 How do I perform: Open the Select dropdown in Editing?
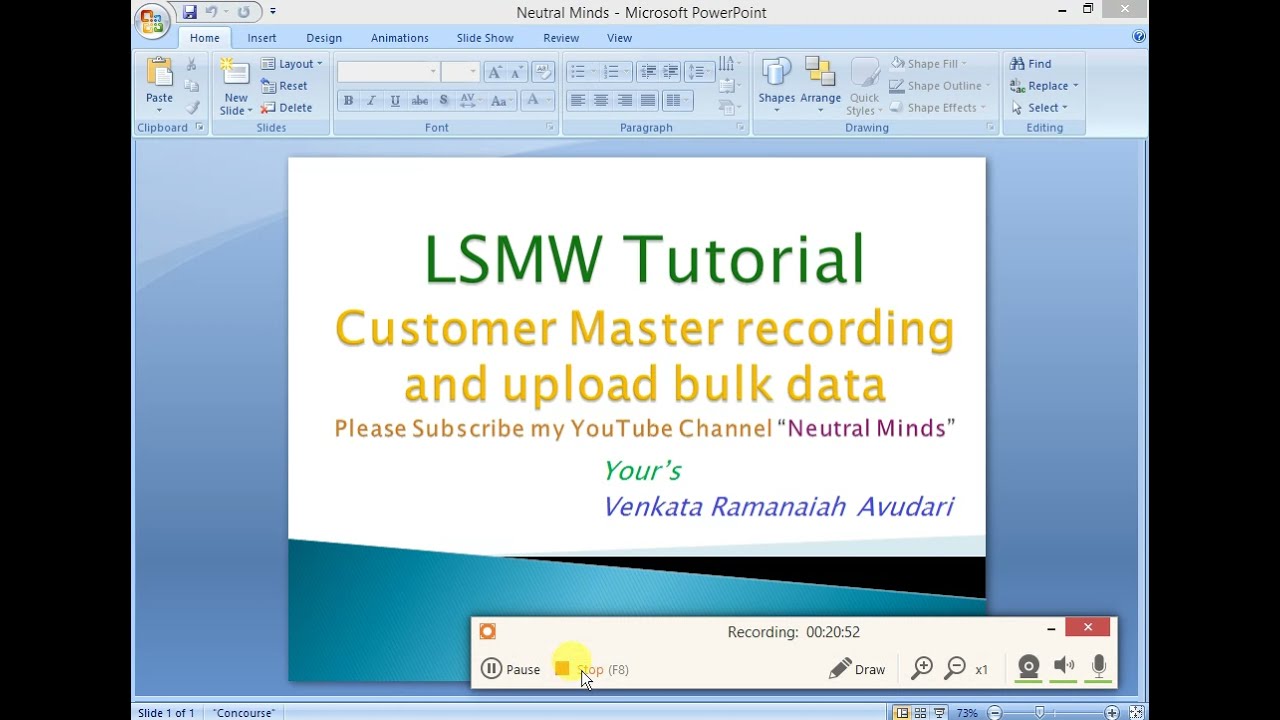1039,108
